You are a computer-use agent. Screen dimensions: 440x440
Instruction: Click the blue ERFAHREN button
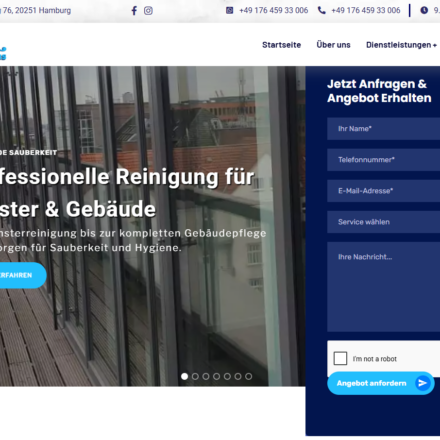pyautogui.click(x=21, y=275)
